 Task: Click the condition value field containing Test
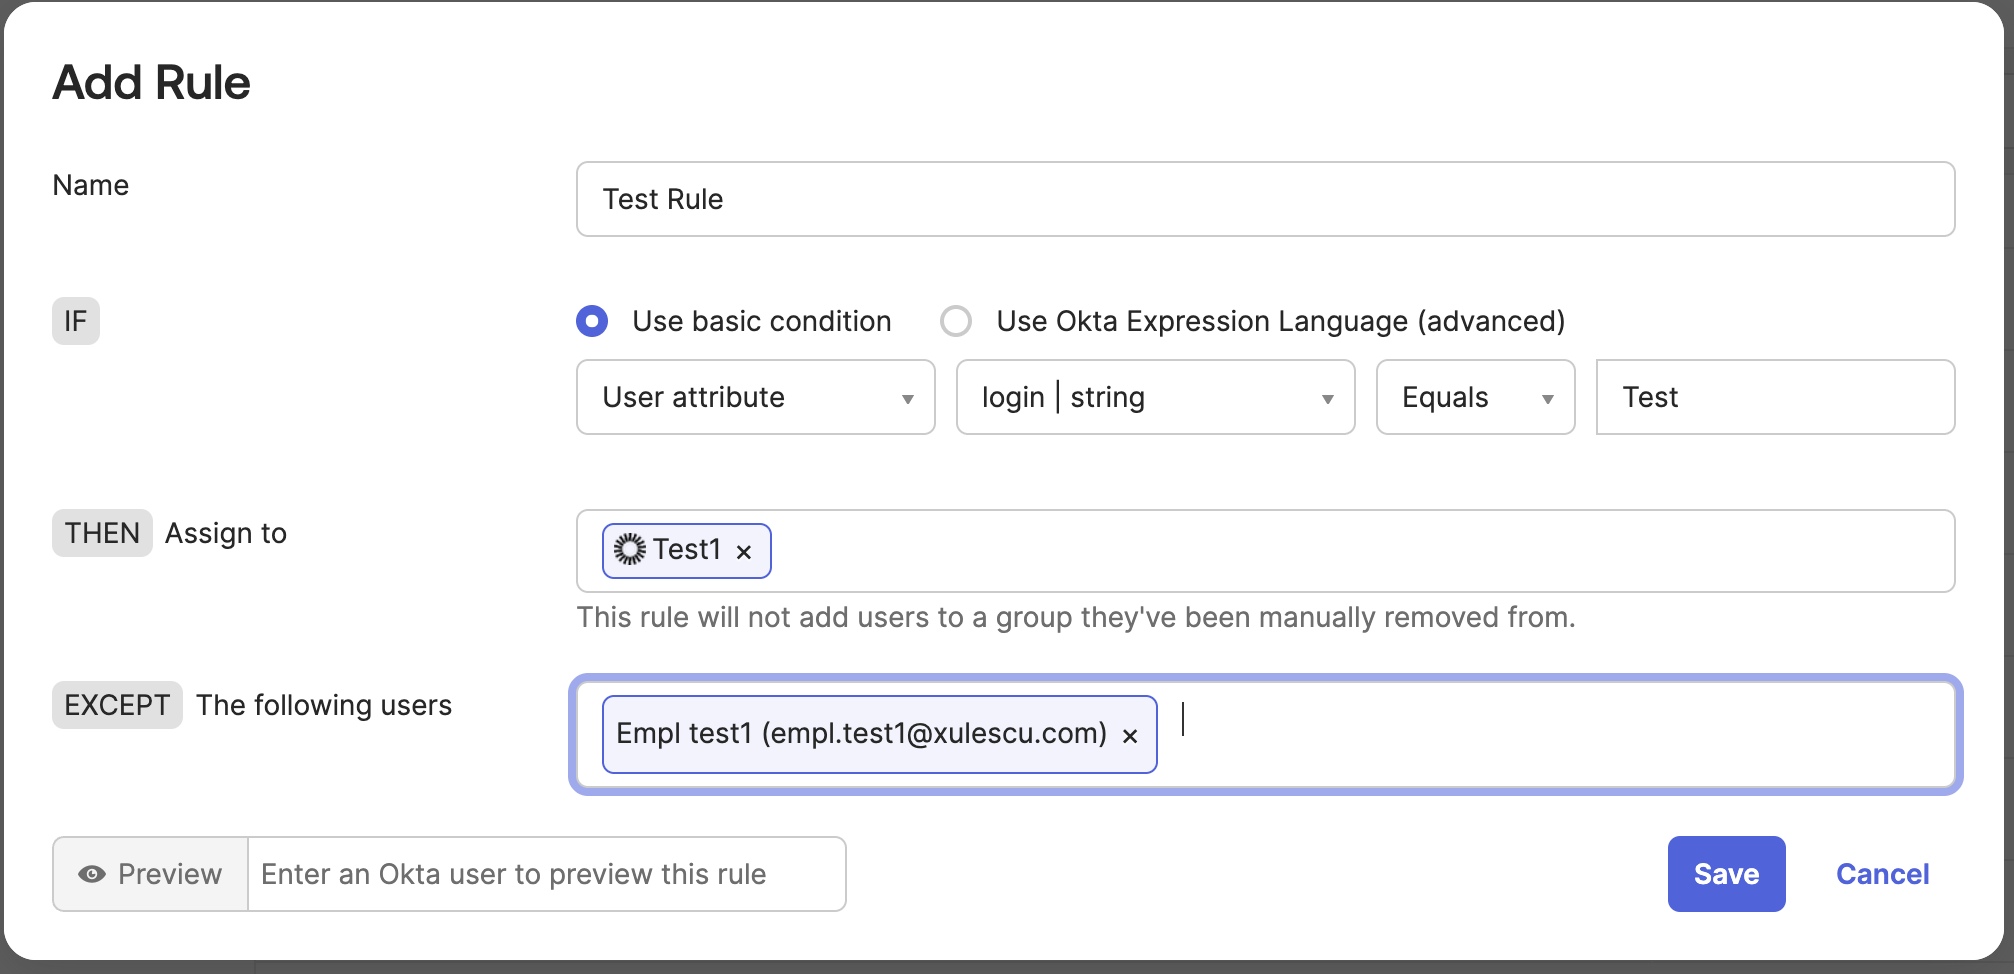coord(1775,397)
